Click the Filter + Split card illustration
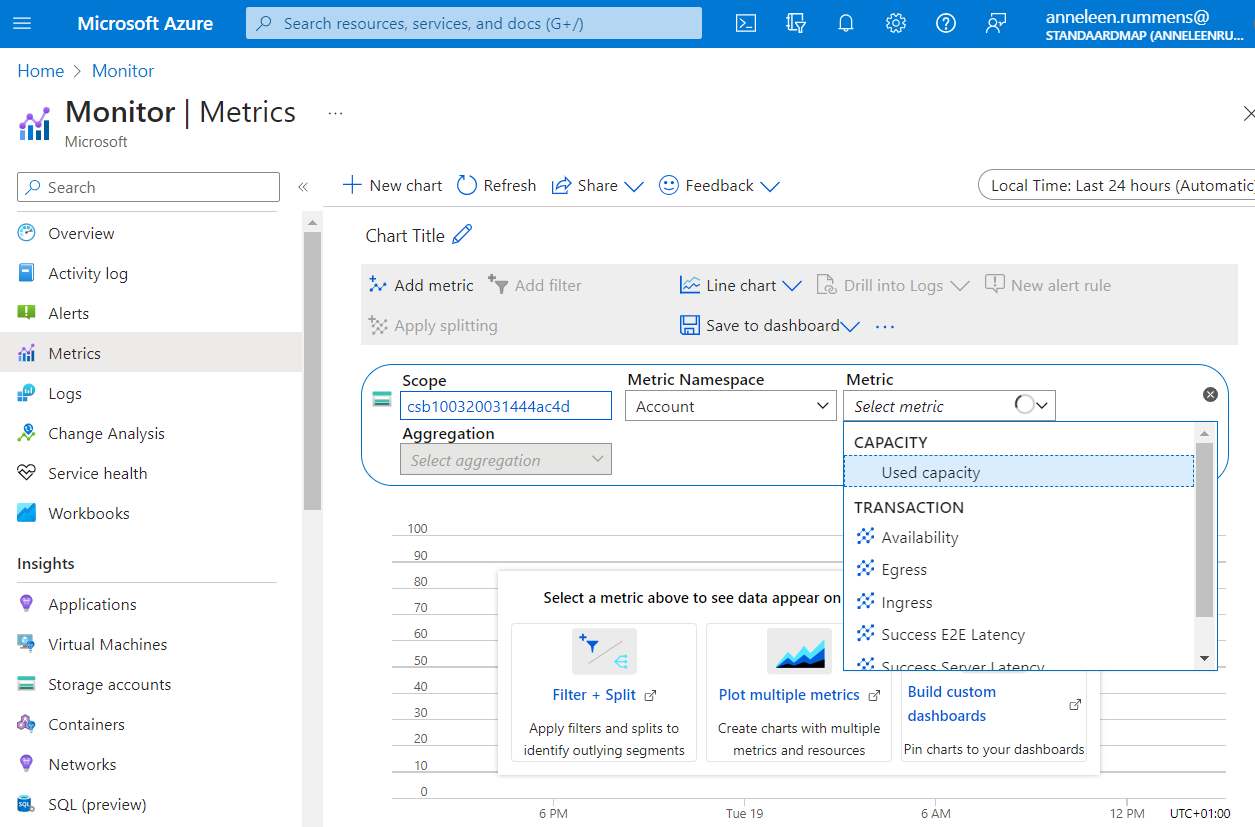1255x827 pixels. 604,651
